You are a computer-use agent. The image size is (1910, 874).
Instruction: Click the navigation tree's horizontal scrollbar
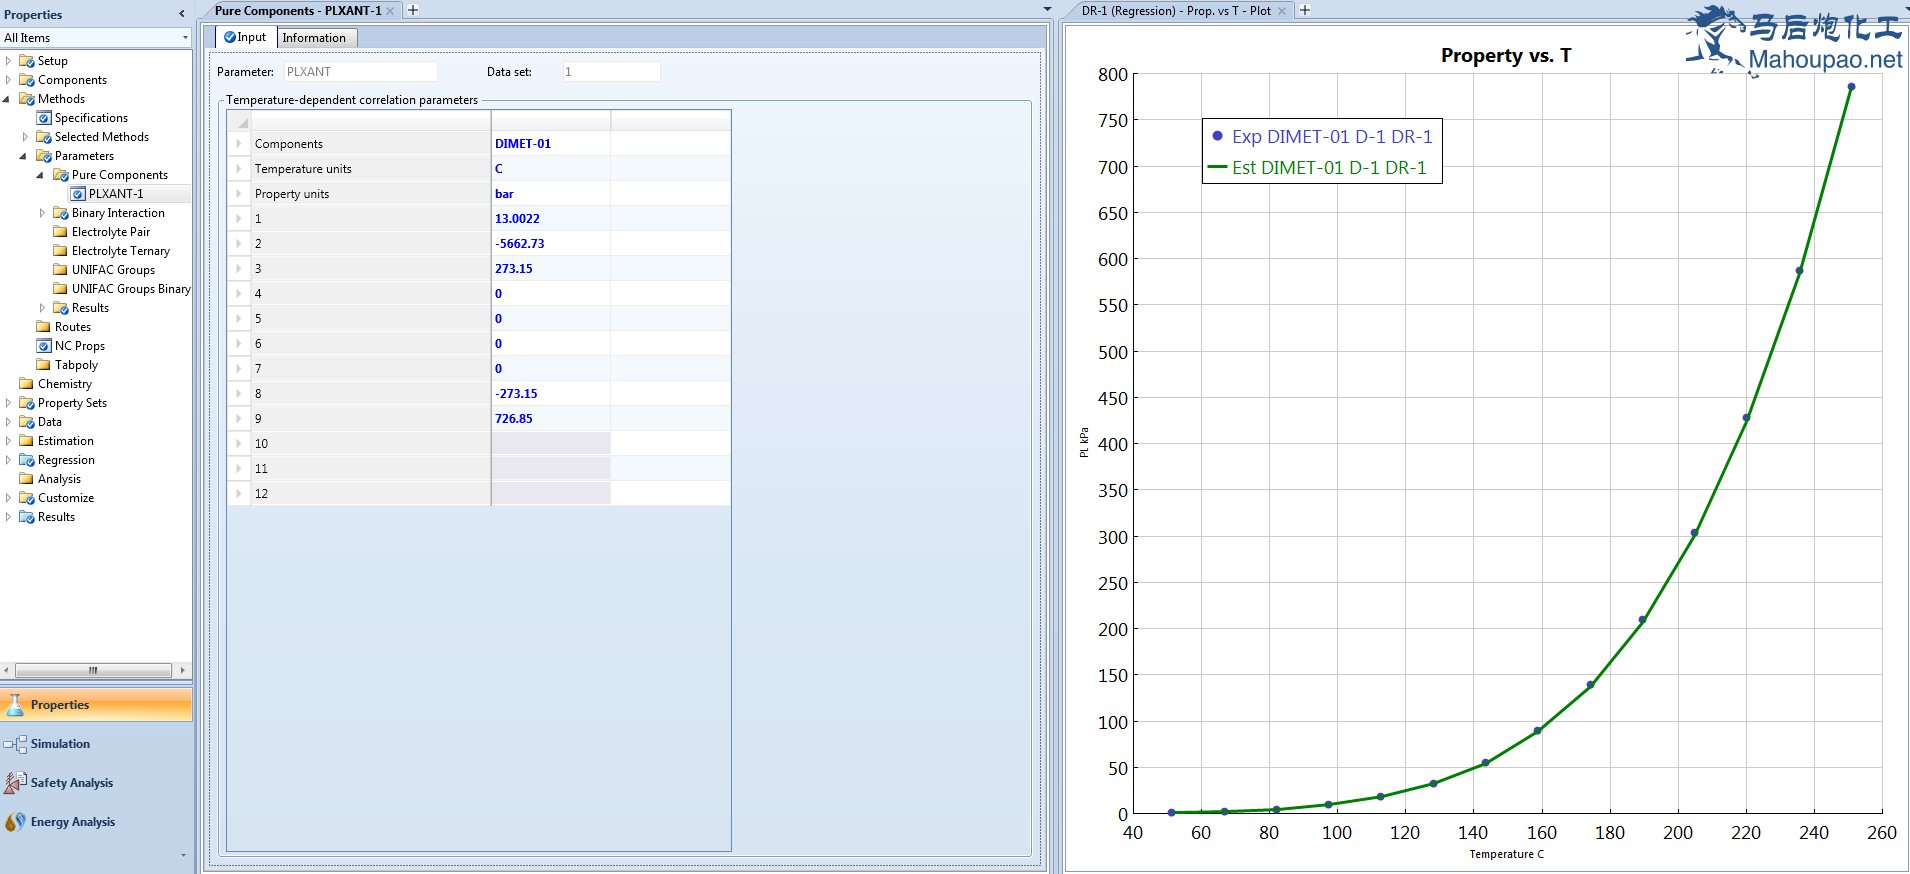[93, 670]
